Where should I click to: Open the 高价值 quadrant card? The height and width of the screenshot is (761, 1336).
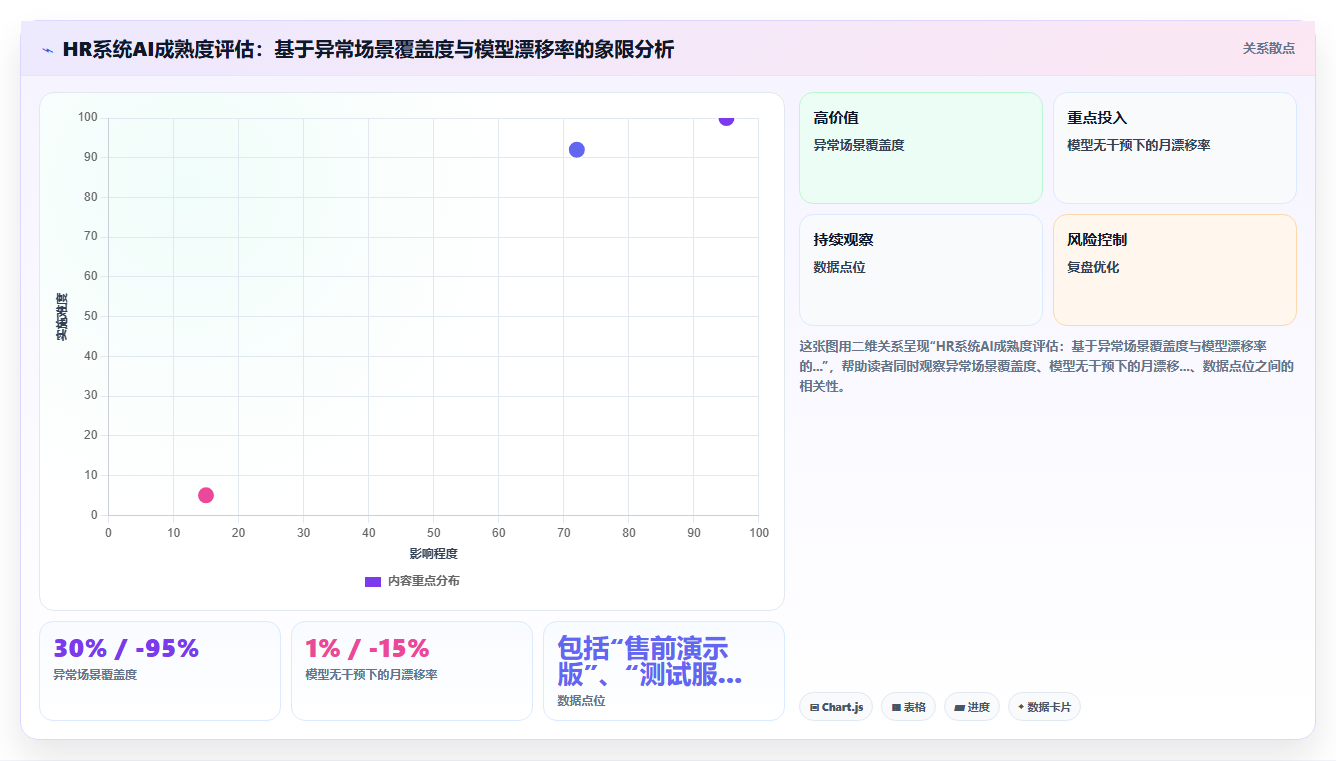pyautogui.click(x=921, y=148)
